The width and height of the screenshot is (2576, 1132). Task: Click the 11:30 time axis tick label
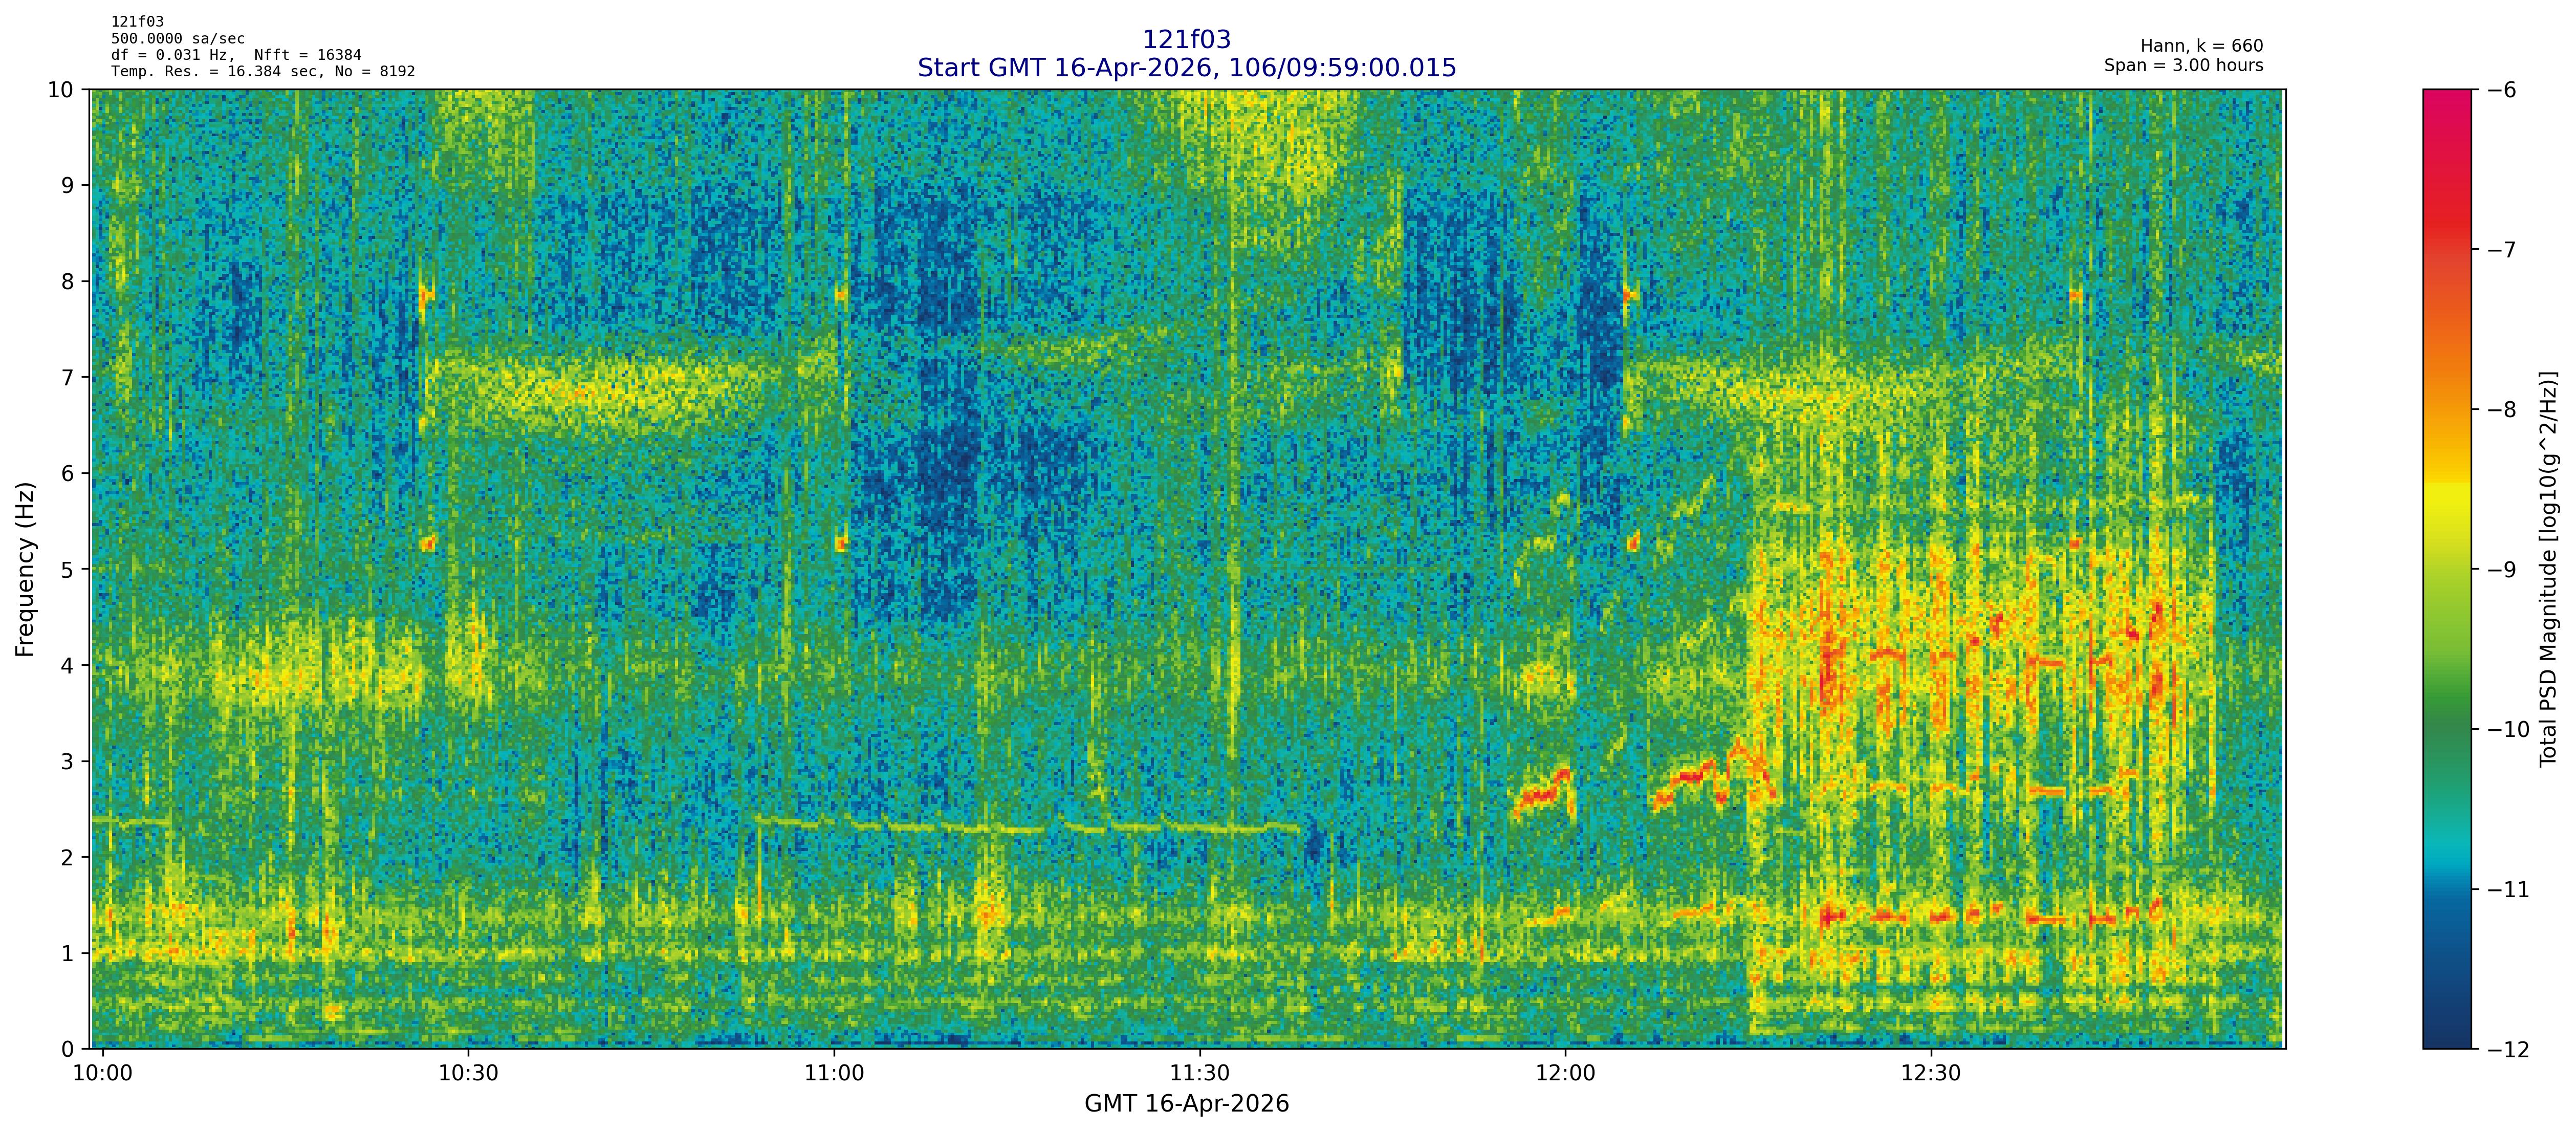pyautogui.click(x=1199, y=1073)
